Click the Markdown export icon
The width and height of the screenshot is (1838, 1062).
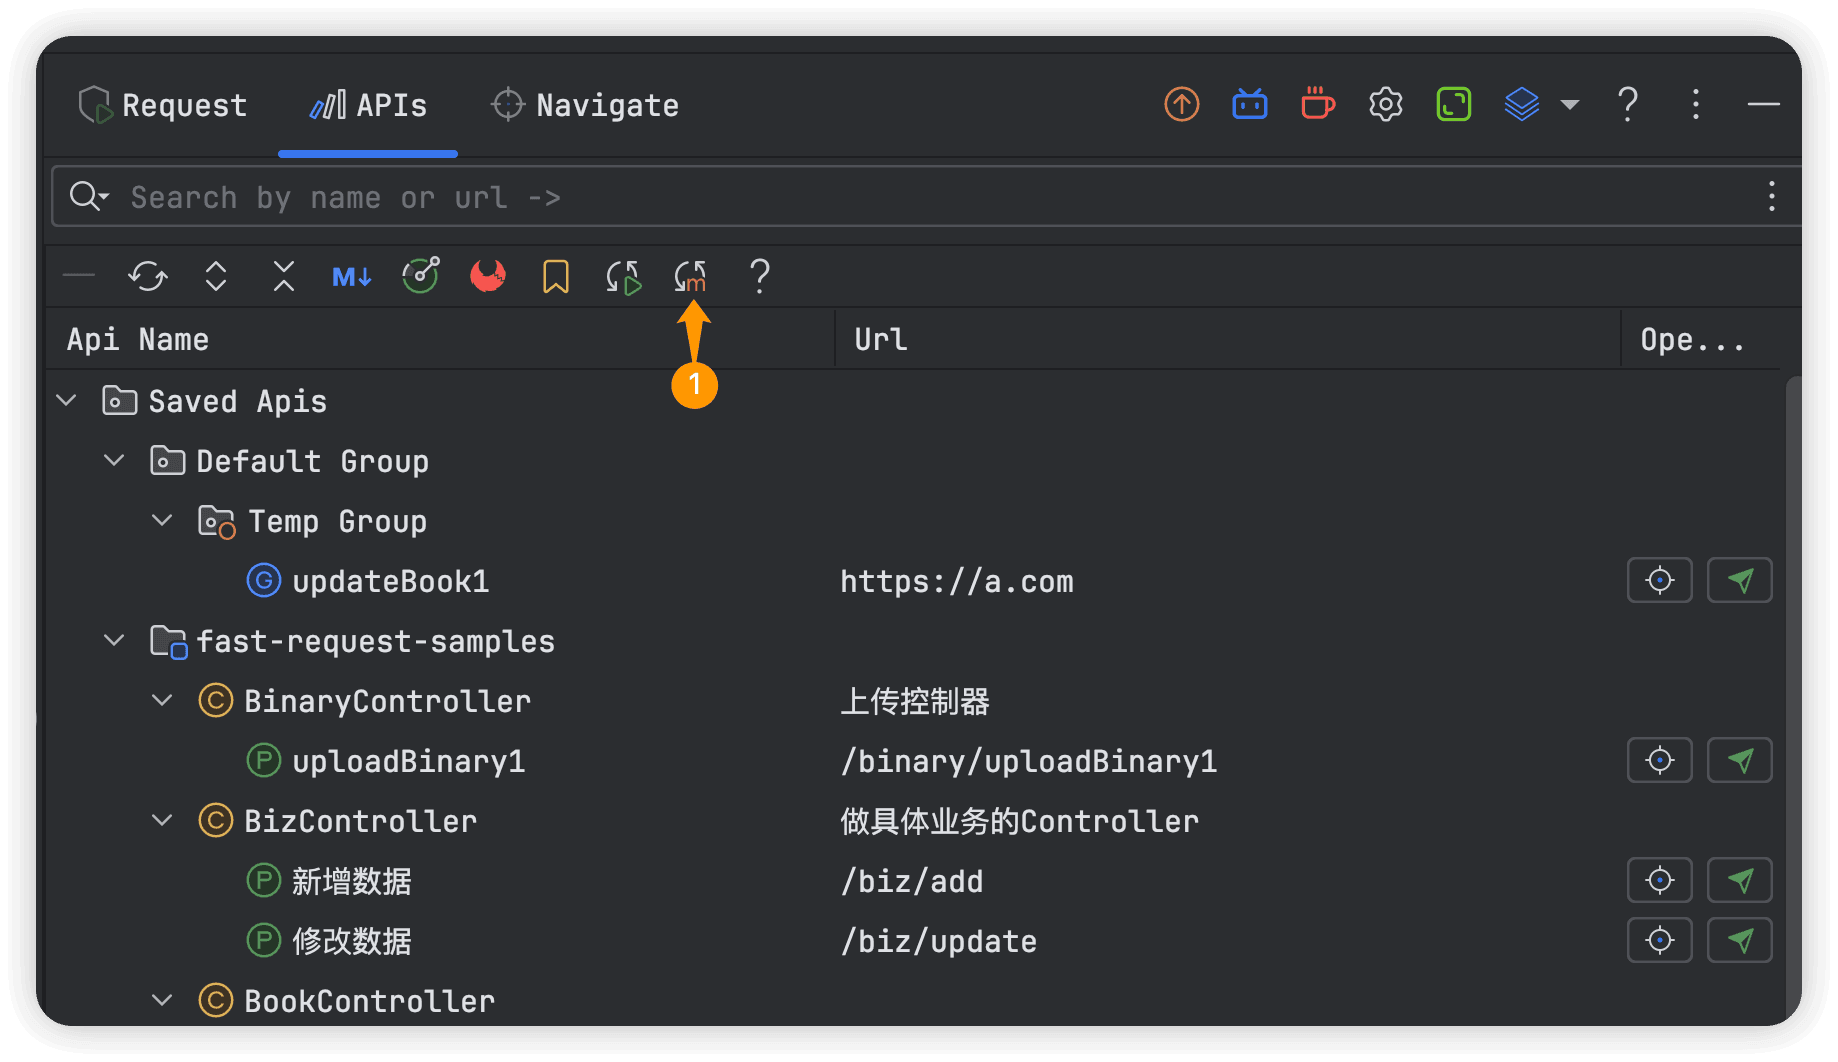351,276
